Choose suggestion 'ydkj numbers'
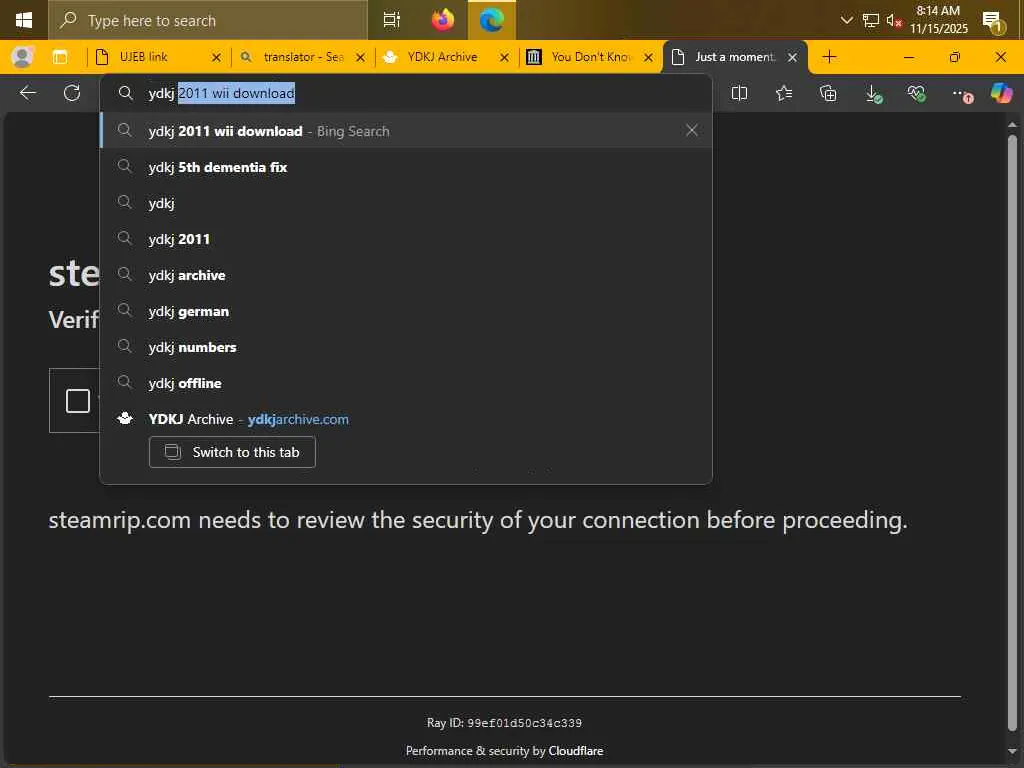This screenshot has height=768, width=1024. (406, 347)
